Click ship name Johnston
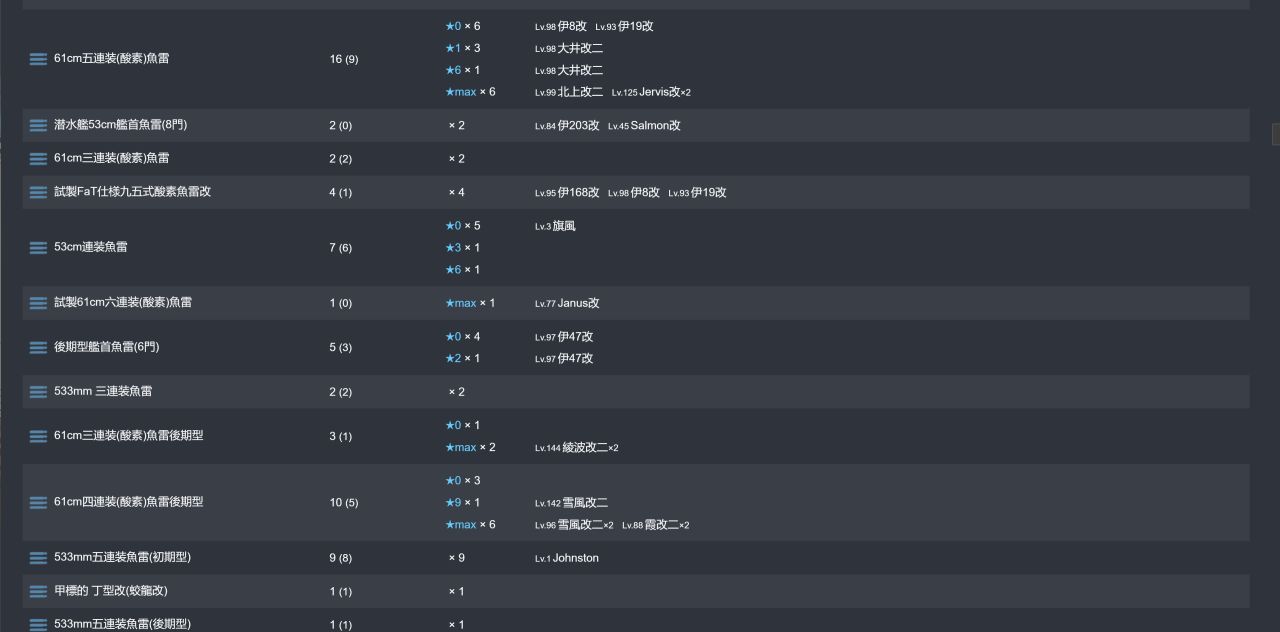Viewport: 1280px width, 632px height. (575, 558)
